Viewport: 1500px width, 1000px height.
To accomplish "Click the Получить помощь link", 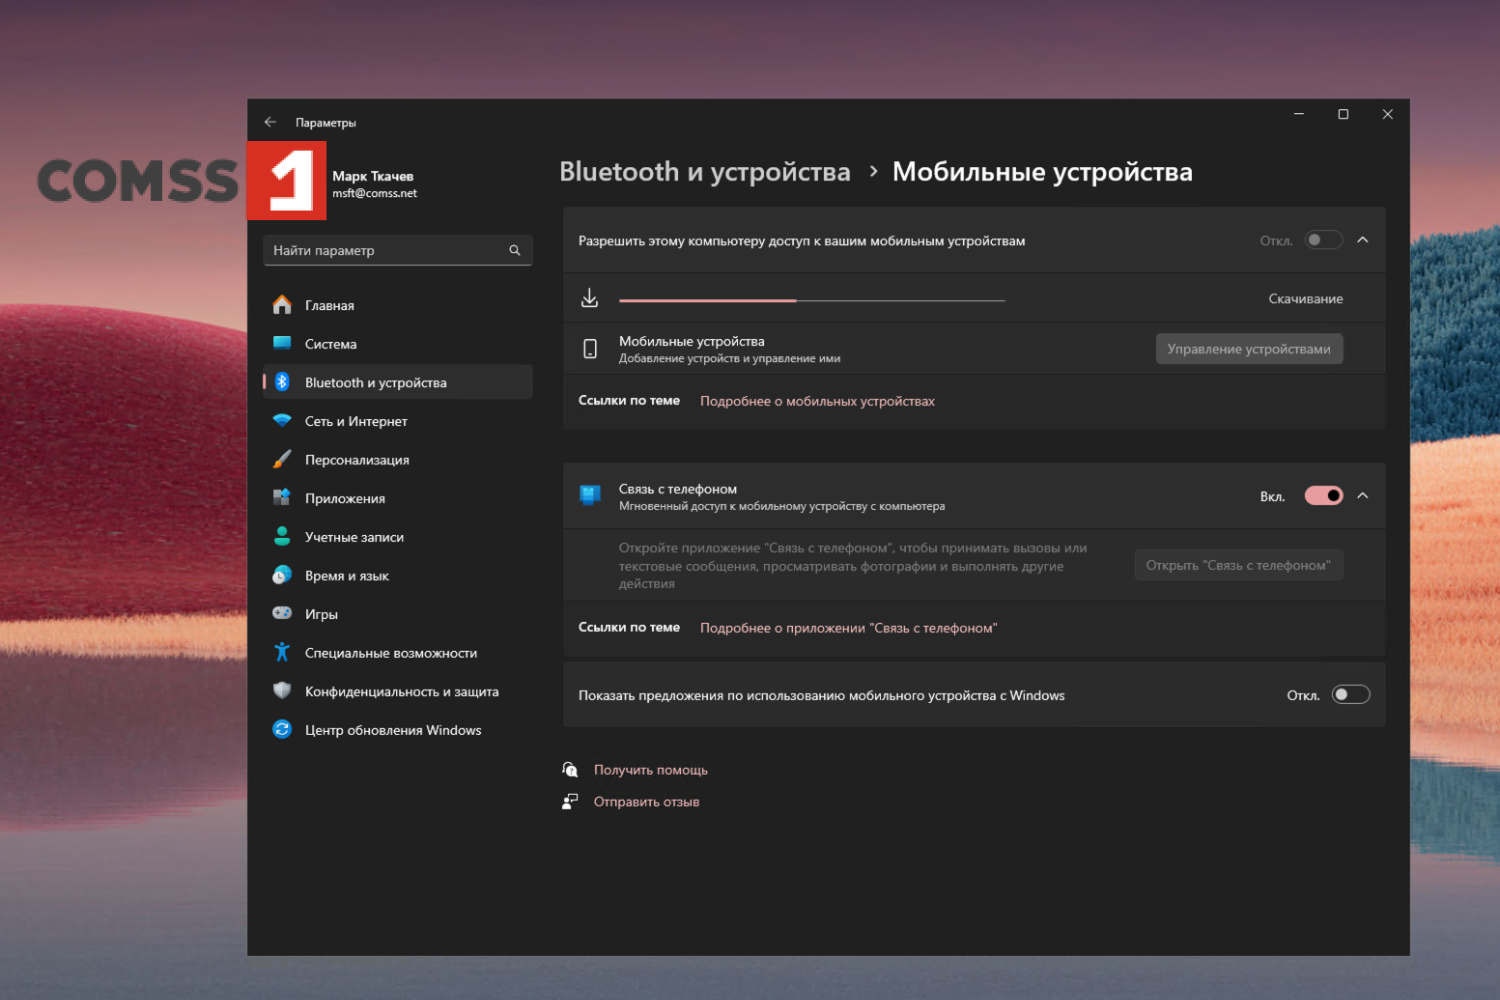I will click(651, 770).
